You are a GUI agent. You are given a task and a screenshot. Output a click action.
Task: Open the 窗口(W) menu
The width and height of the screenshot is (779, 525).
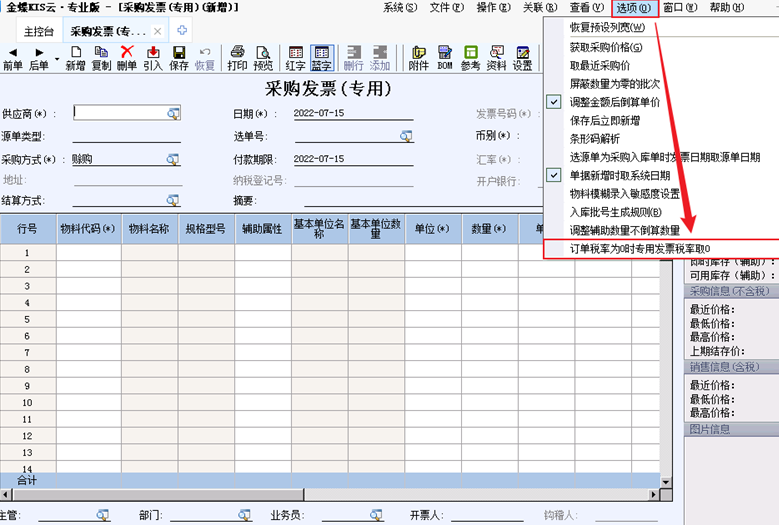[x=680, y=8]
